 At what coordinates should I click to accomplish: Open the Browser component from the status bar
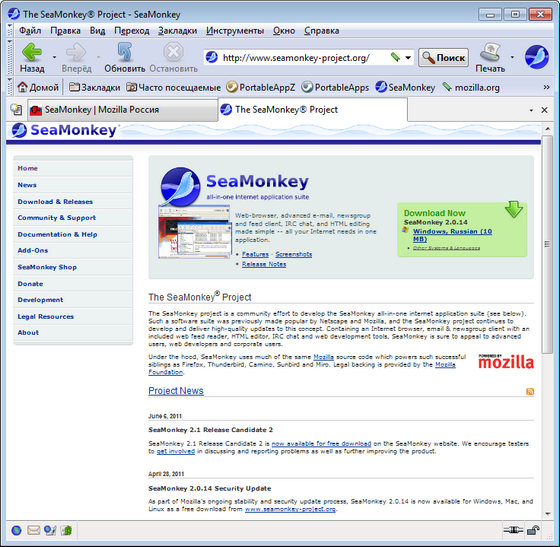16,531
